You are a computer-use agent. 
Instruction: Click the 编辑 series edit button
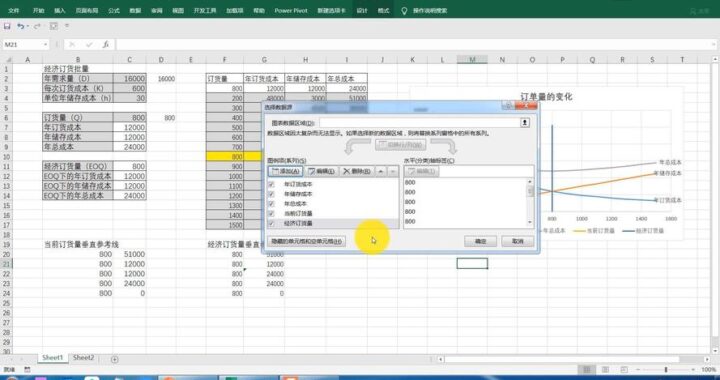[x=321, y=171]
